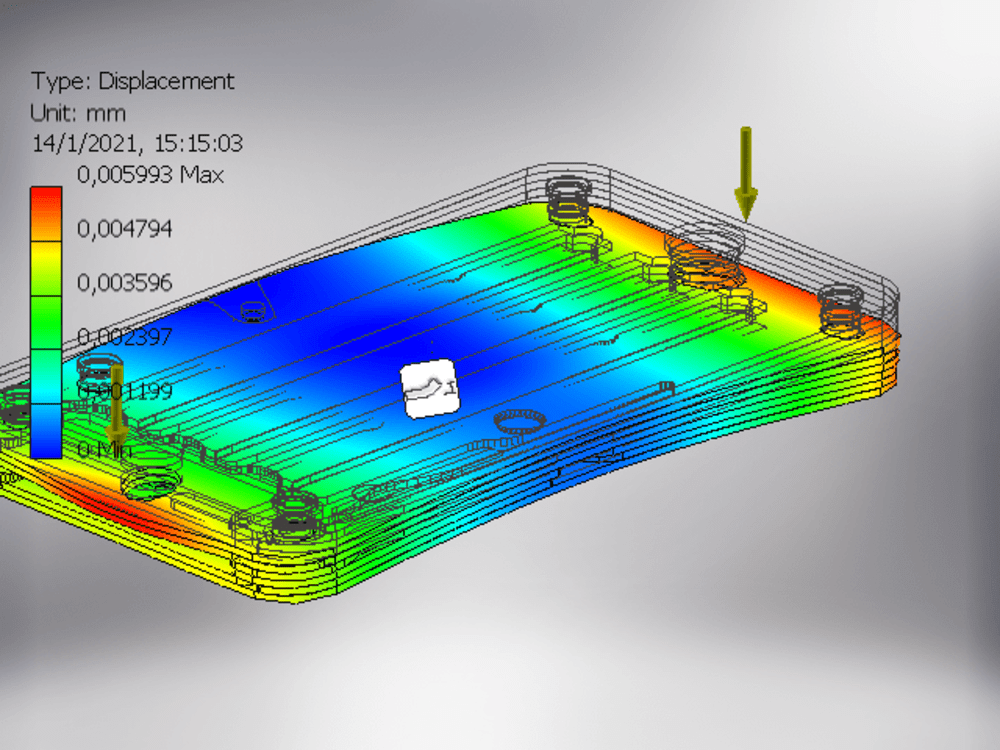
Task: Click the "Type: Displacement" legend label
Action: pyautogui.click(x=133, y=81)
